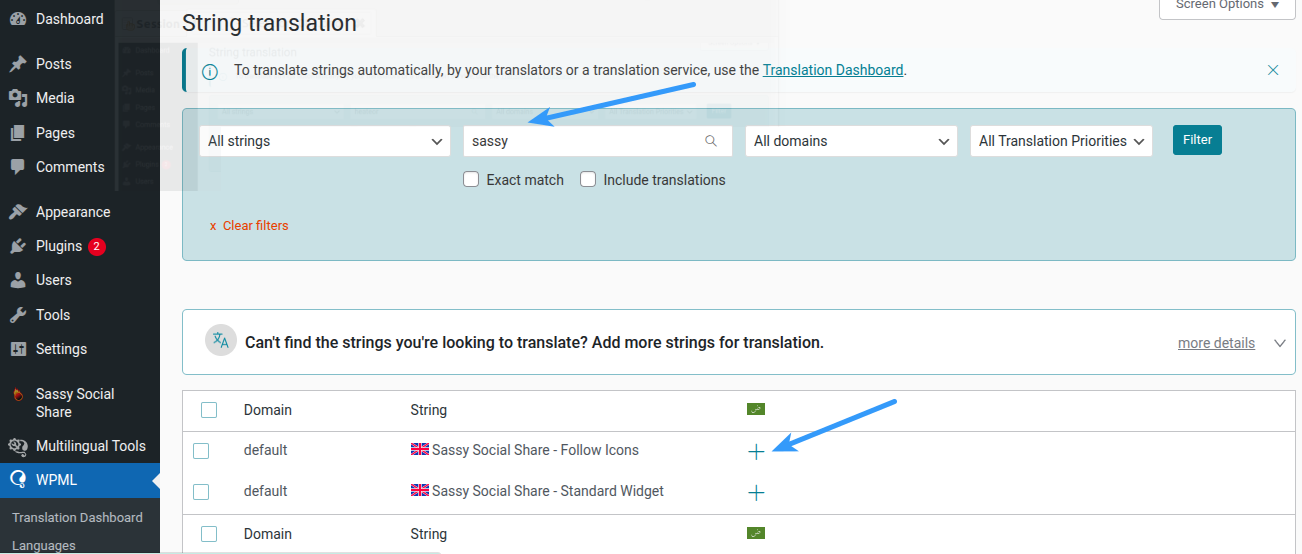Open the WPML menu item
Image resolution: width=1302 pixels, height=554 pixels.
pos(80,480)
